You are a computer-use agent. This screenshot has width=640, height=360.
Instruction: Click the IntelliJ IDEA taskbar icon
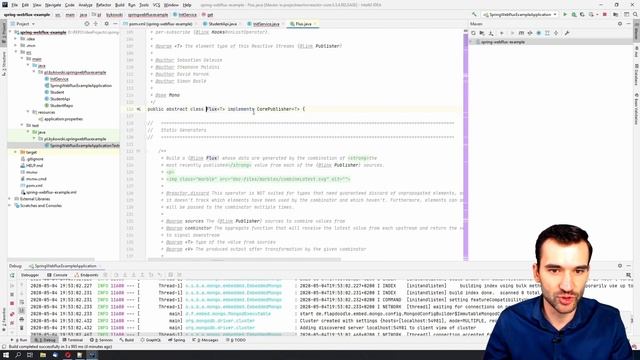(x=92, y=355)
